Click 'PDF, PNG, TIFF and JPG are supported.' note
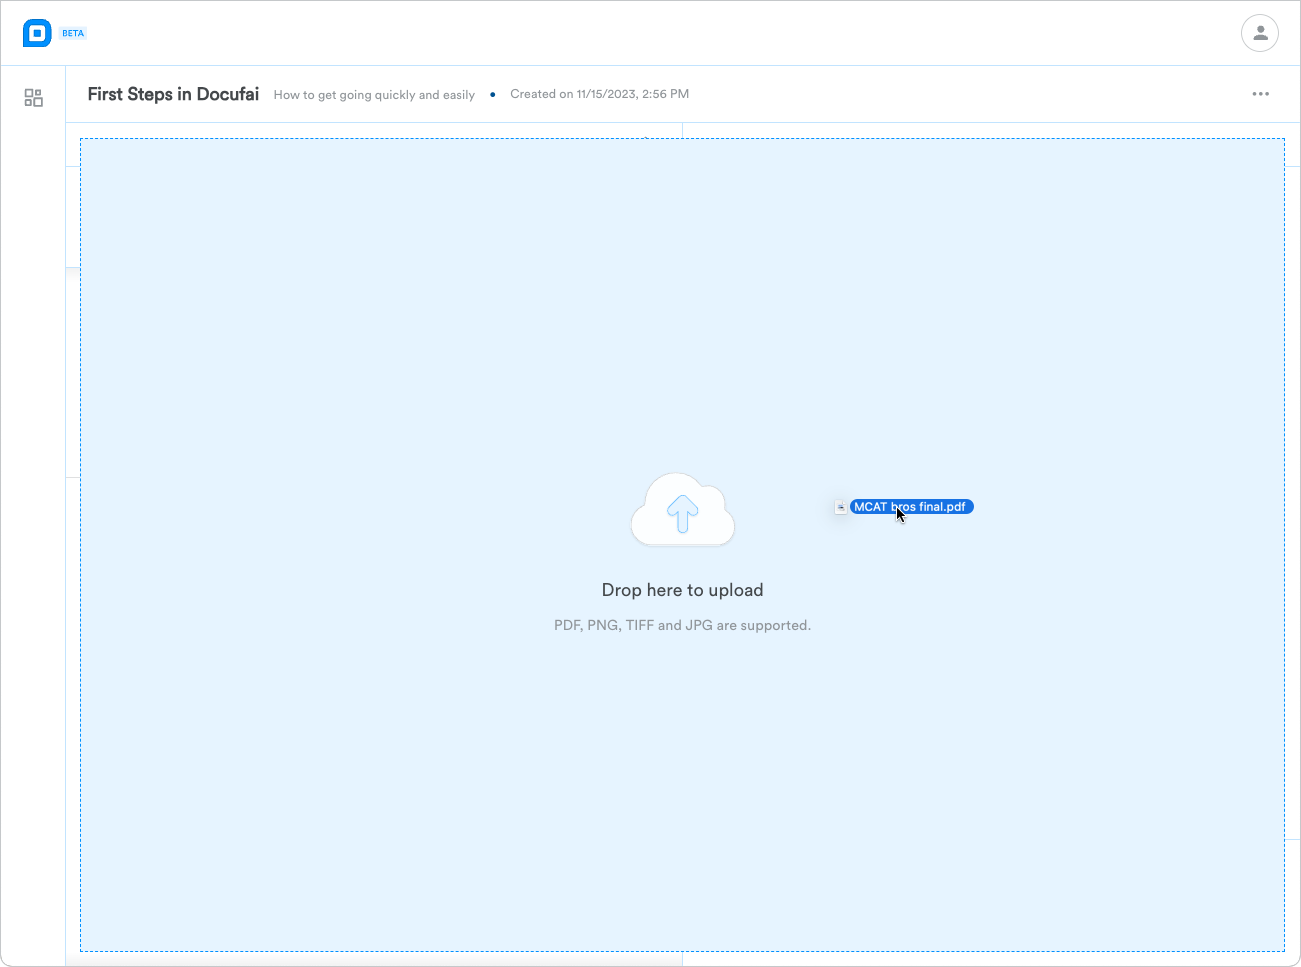Viewport: 1301px width, 967px height. (683, 625)
